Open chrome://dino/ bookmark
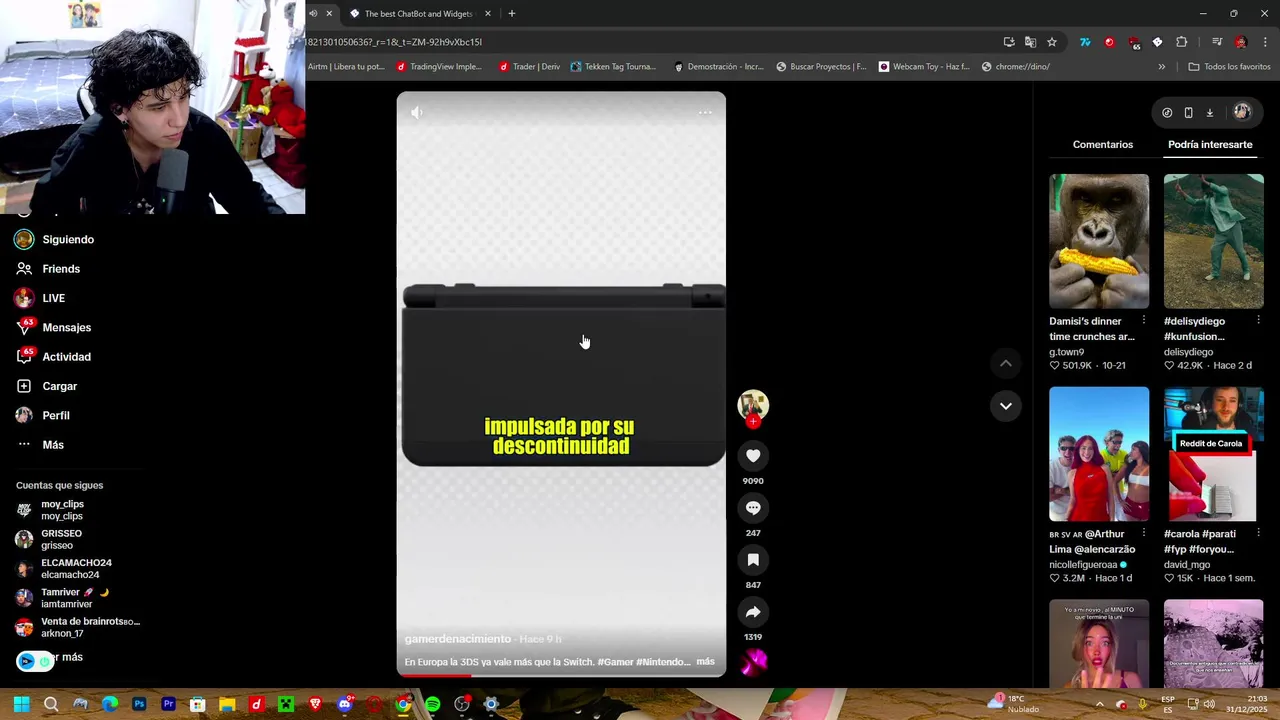The image size is (1280, 720). (1016, 67)
